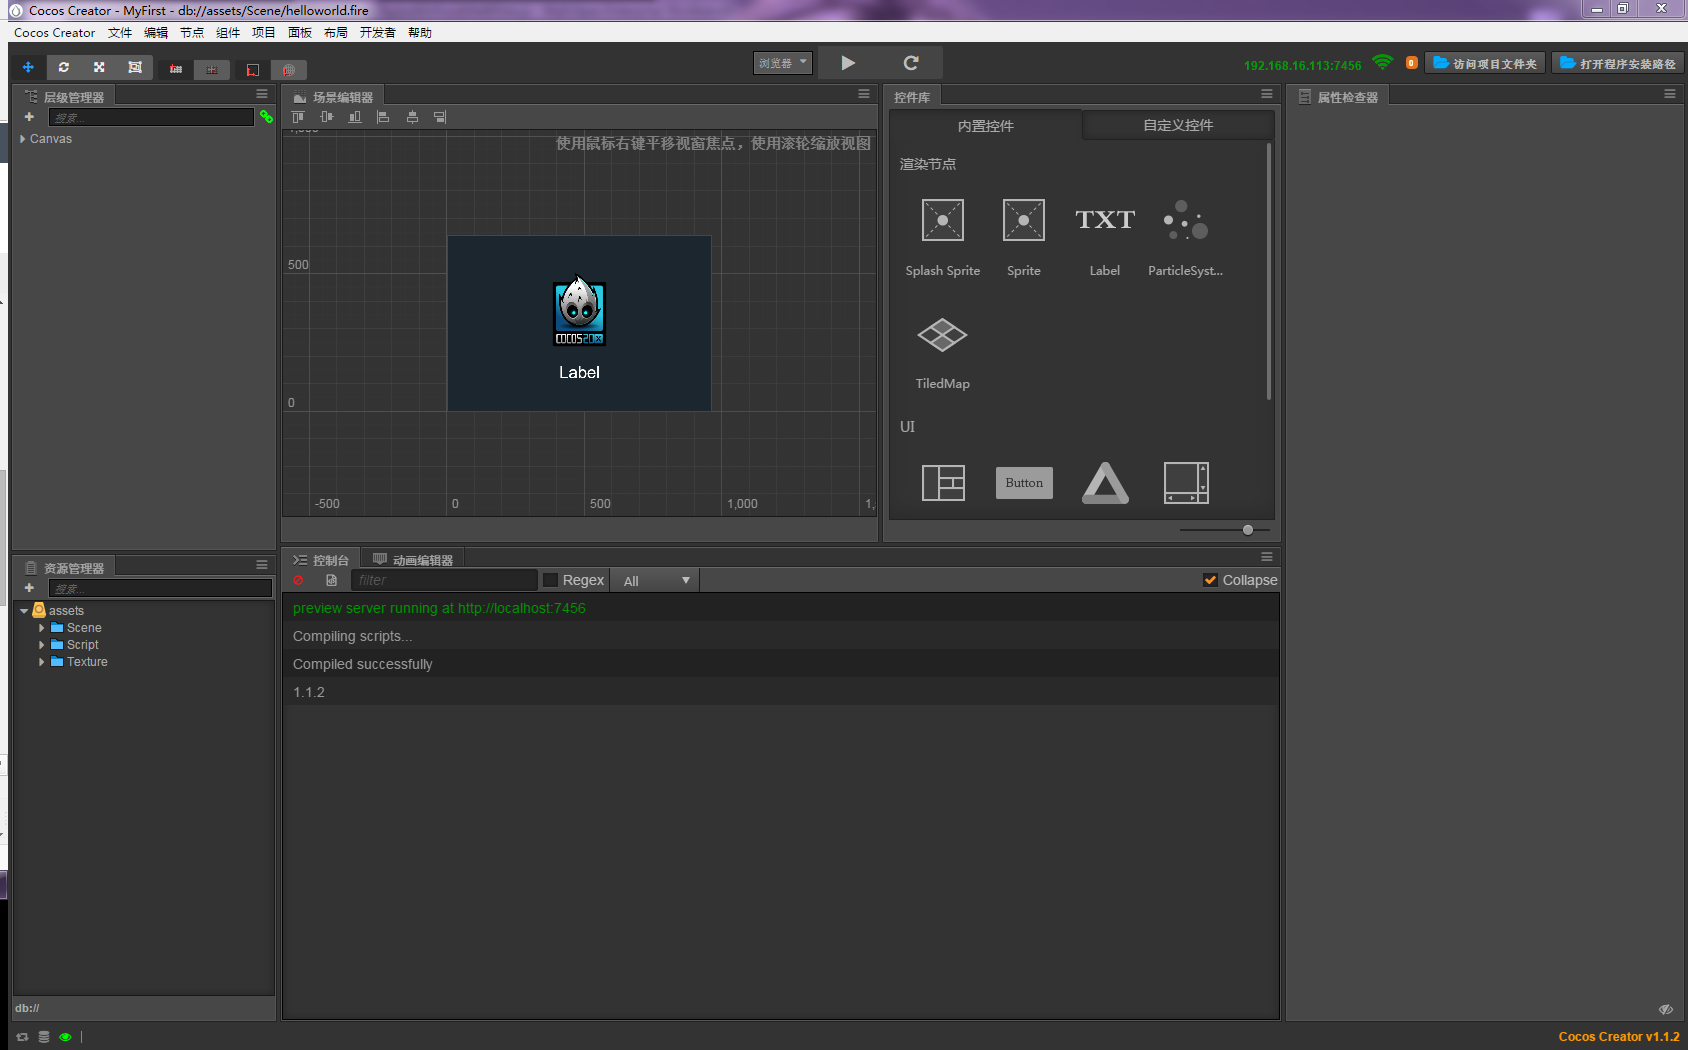Pick the Button UI widget
Screen dimensions: 1688x1050
pyautogui.click(x=1024, y=483)
